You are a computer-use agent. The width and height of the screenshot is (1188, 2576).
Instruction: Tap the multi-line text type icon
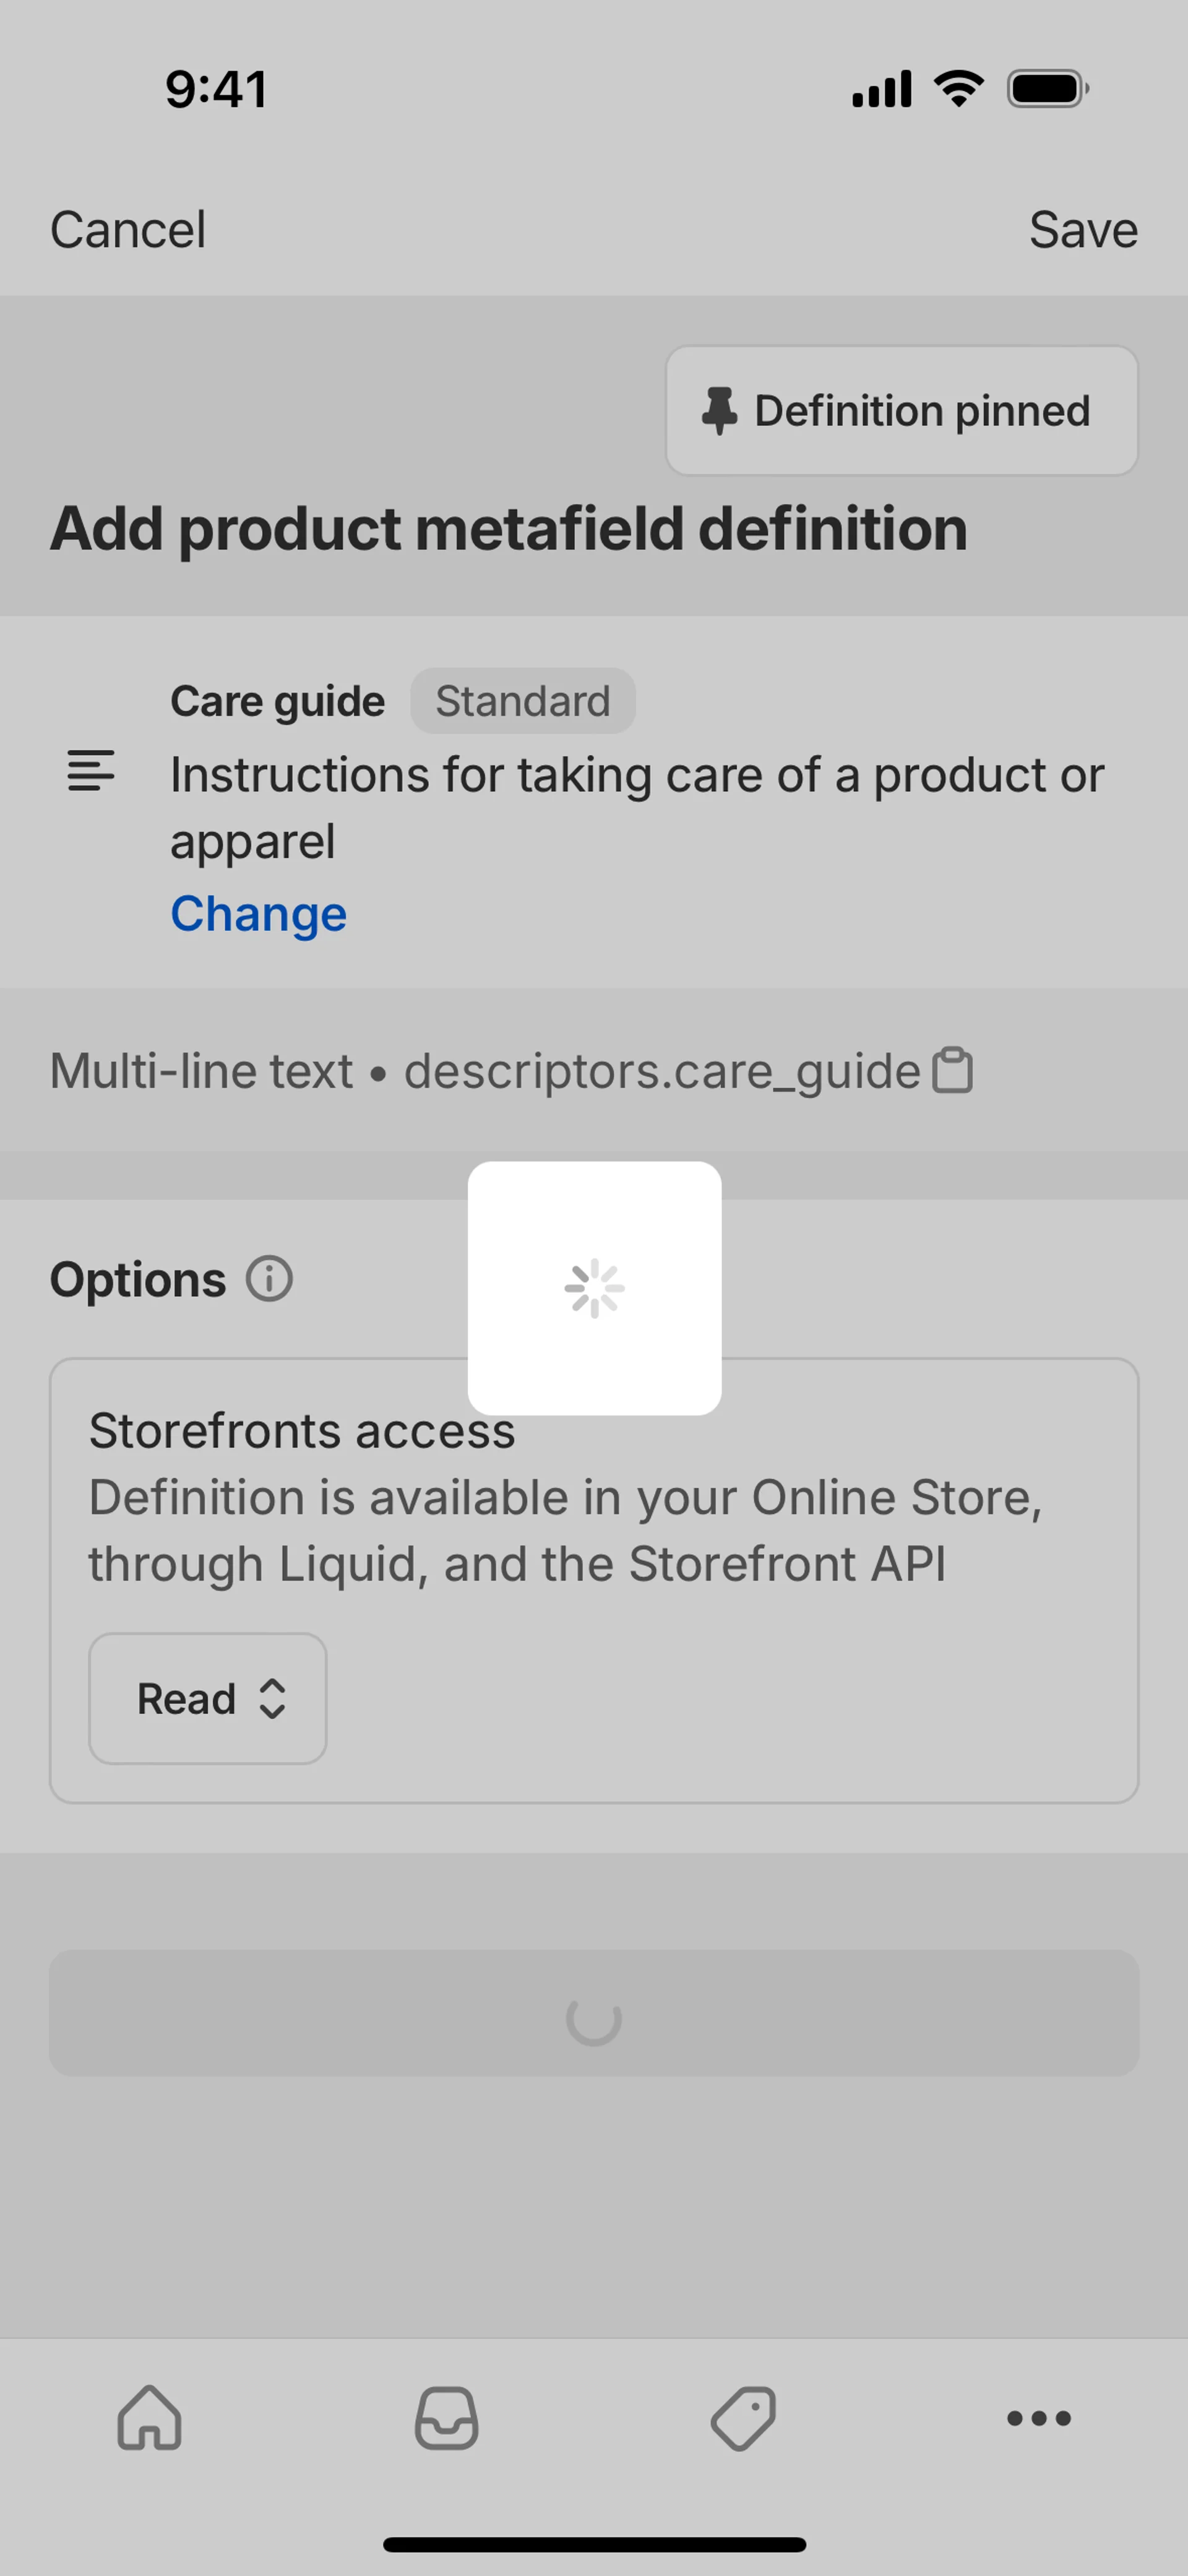pyautogui.click(x=91, y=771)
